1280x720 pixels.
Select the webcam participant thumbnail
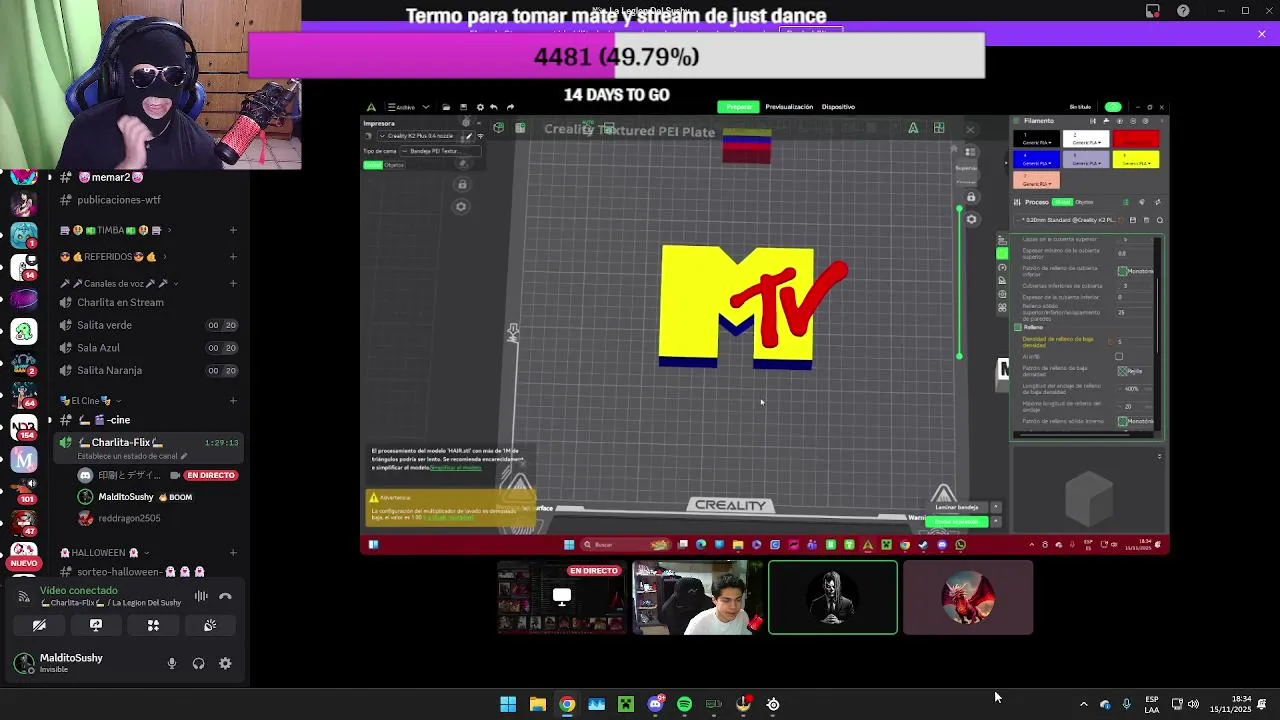click(698, 597)
